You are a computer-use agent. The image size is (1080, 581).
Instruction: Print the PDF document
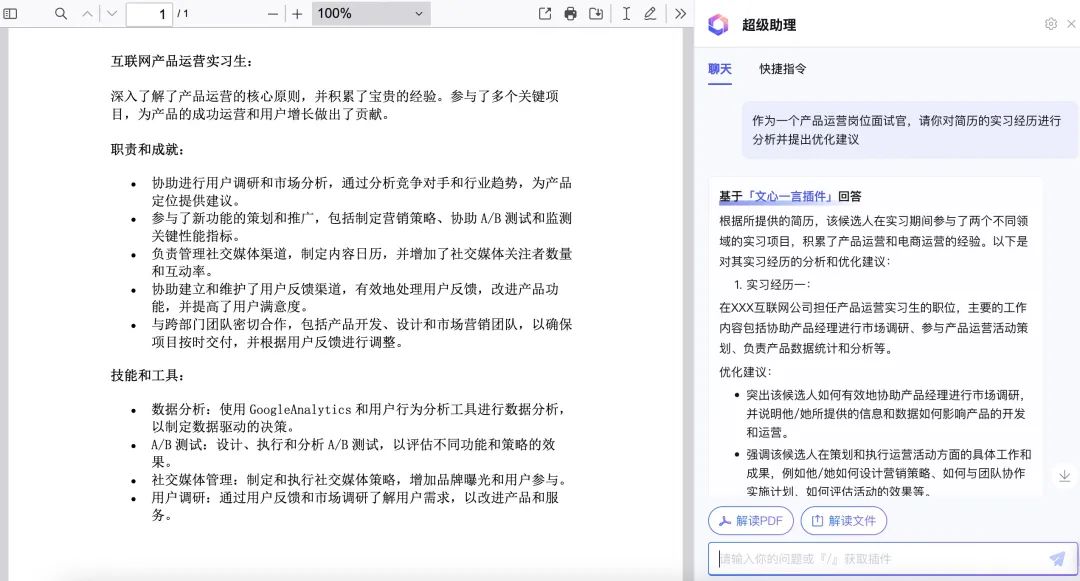click(570, 14)
